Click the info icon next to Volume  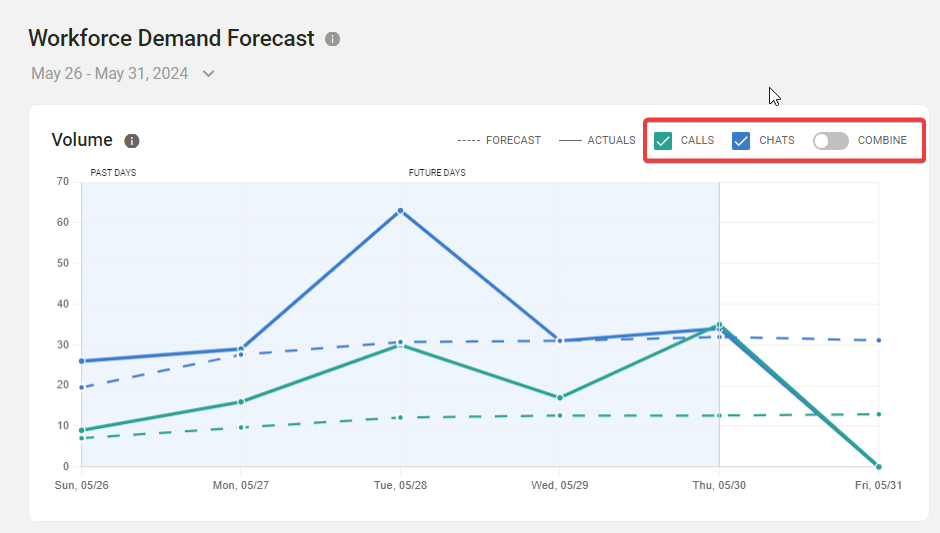pyautogui.click(x=131, y=141)
